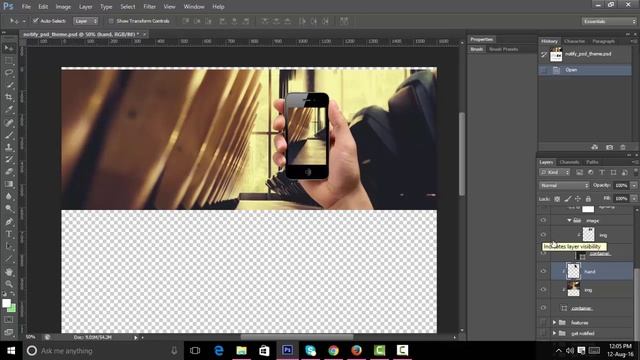Screen dimensions: 640x360
Task: Click the background color swatch
Action: 13,309
